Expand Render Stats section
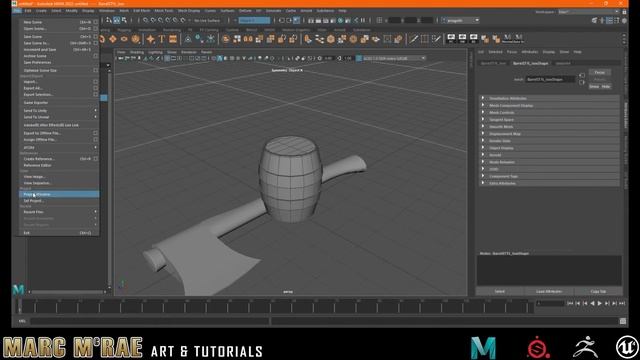Viewport: 640px width, 360px height. [x=549, y=141]
